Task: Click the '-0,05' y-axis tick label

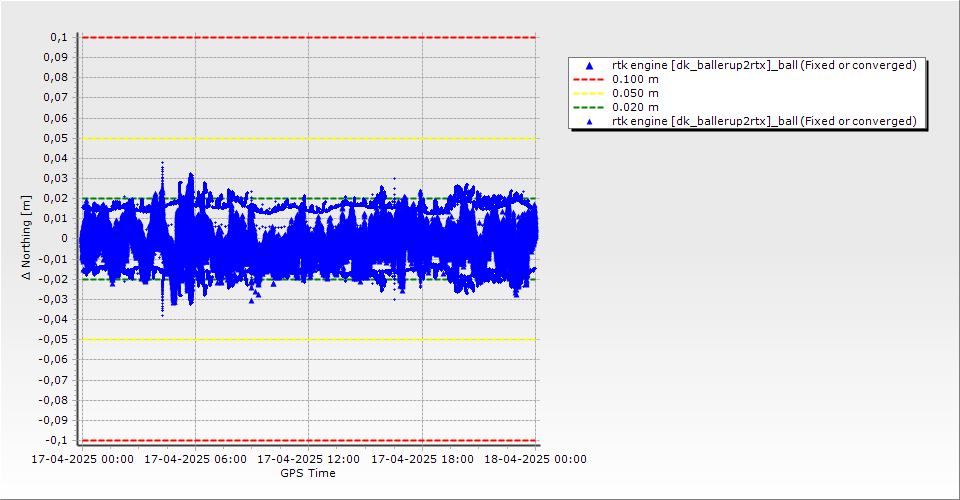Action: pos(53,340)
